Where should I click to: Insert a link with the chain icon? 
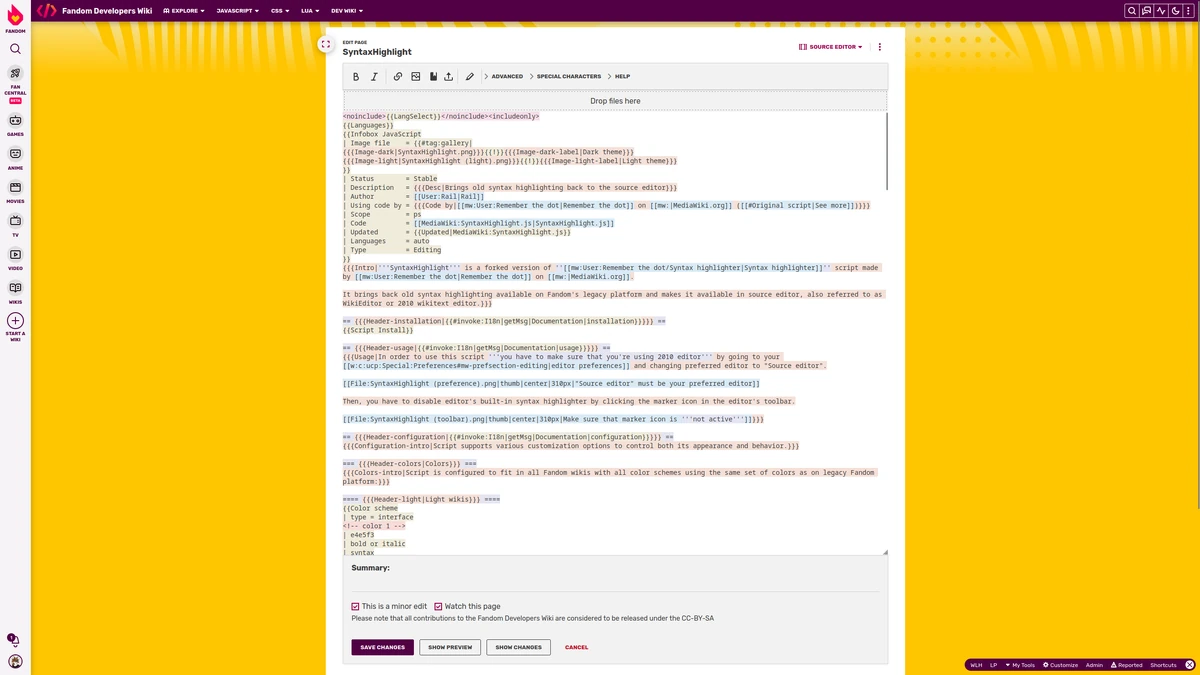397,76
